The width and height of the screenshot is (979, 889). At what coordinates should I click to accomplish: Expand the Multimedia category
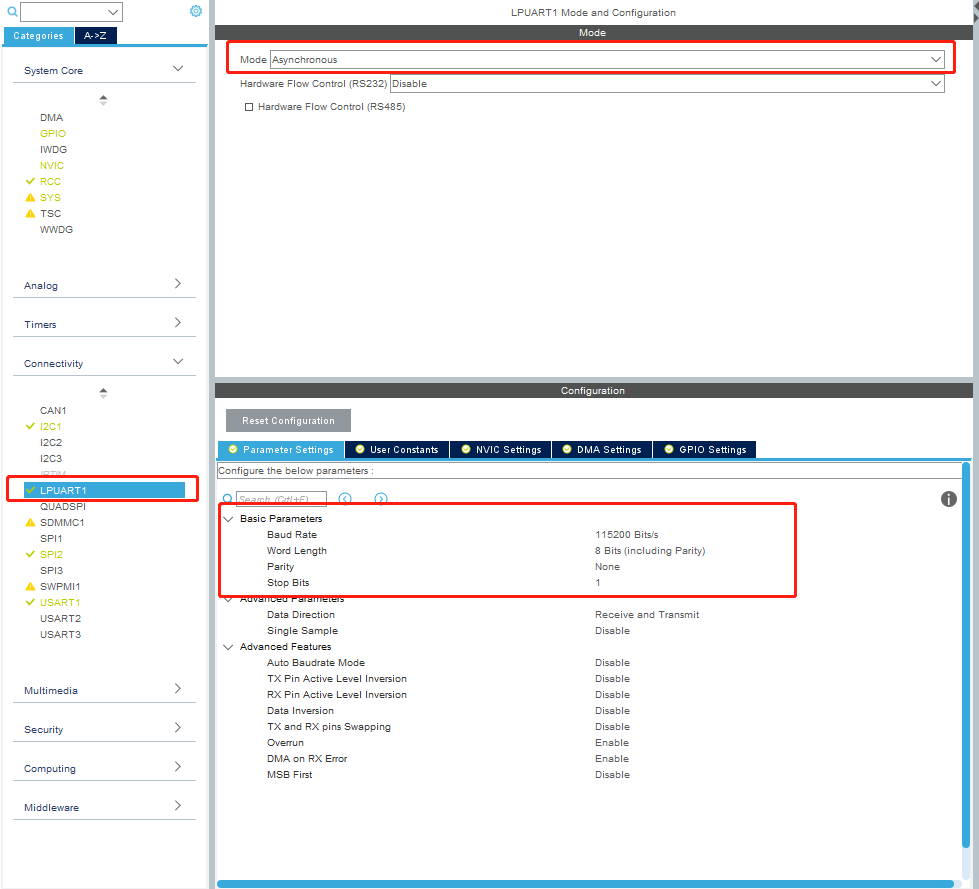click(x=178, y=689)
